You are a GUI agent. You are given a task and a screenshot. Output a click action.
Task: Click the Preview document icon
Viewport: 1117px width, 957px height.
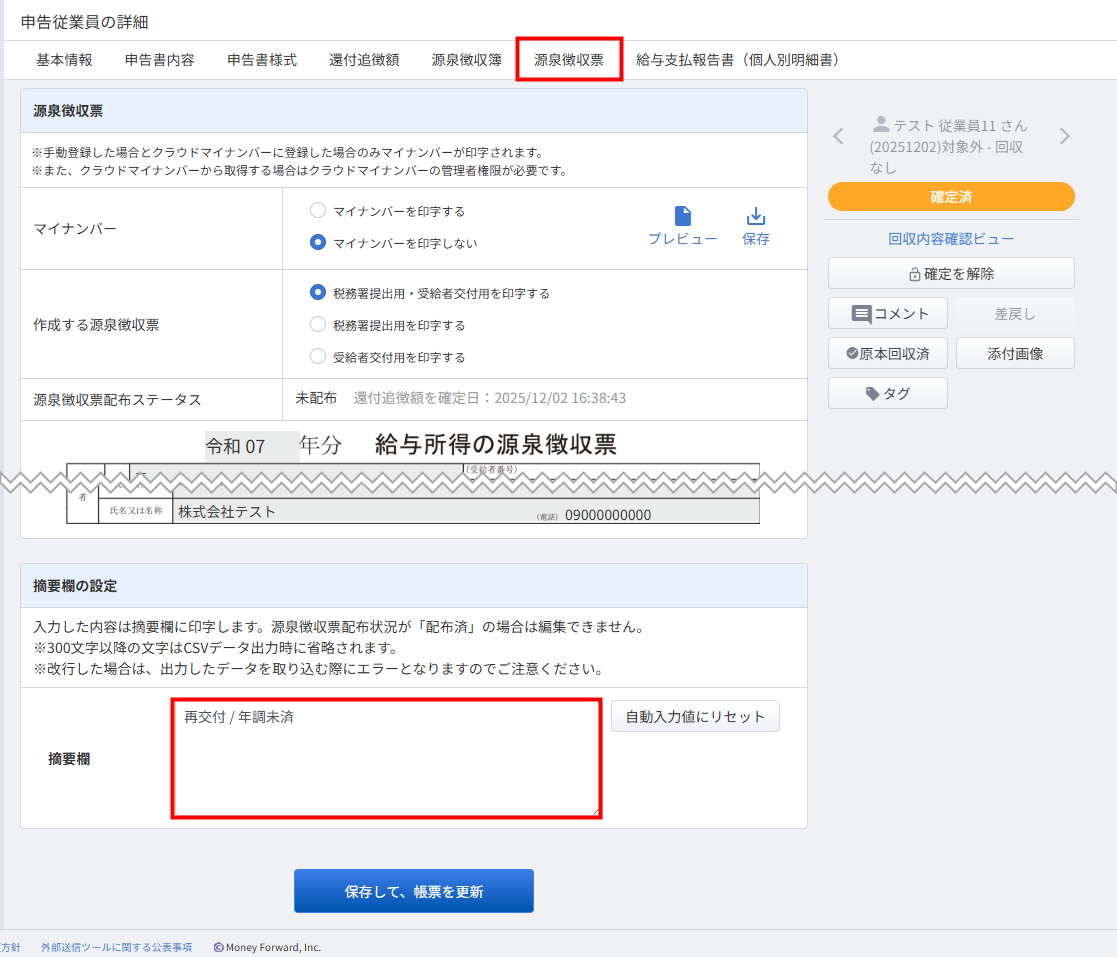[682, 217]
